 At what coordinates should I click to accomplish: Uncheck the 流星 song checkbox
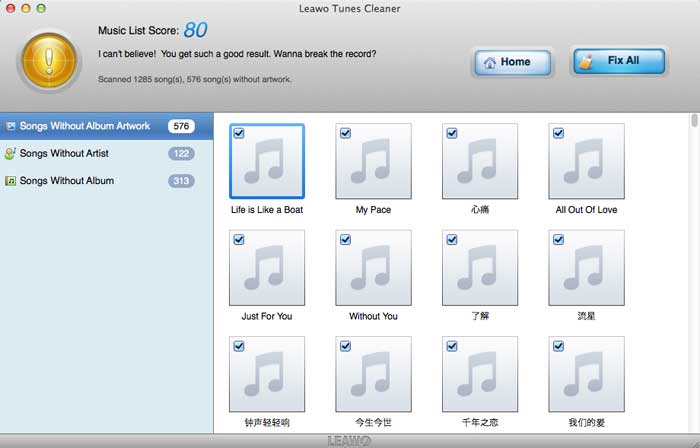[x=558, y=240]
